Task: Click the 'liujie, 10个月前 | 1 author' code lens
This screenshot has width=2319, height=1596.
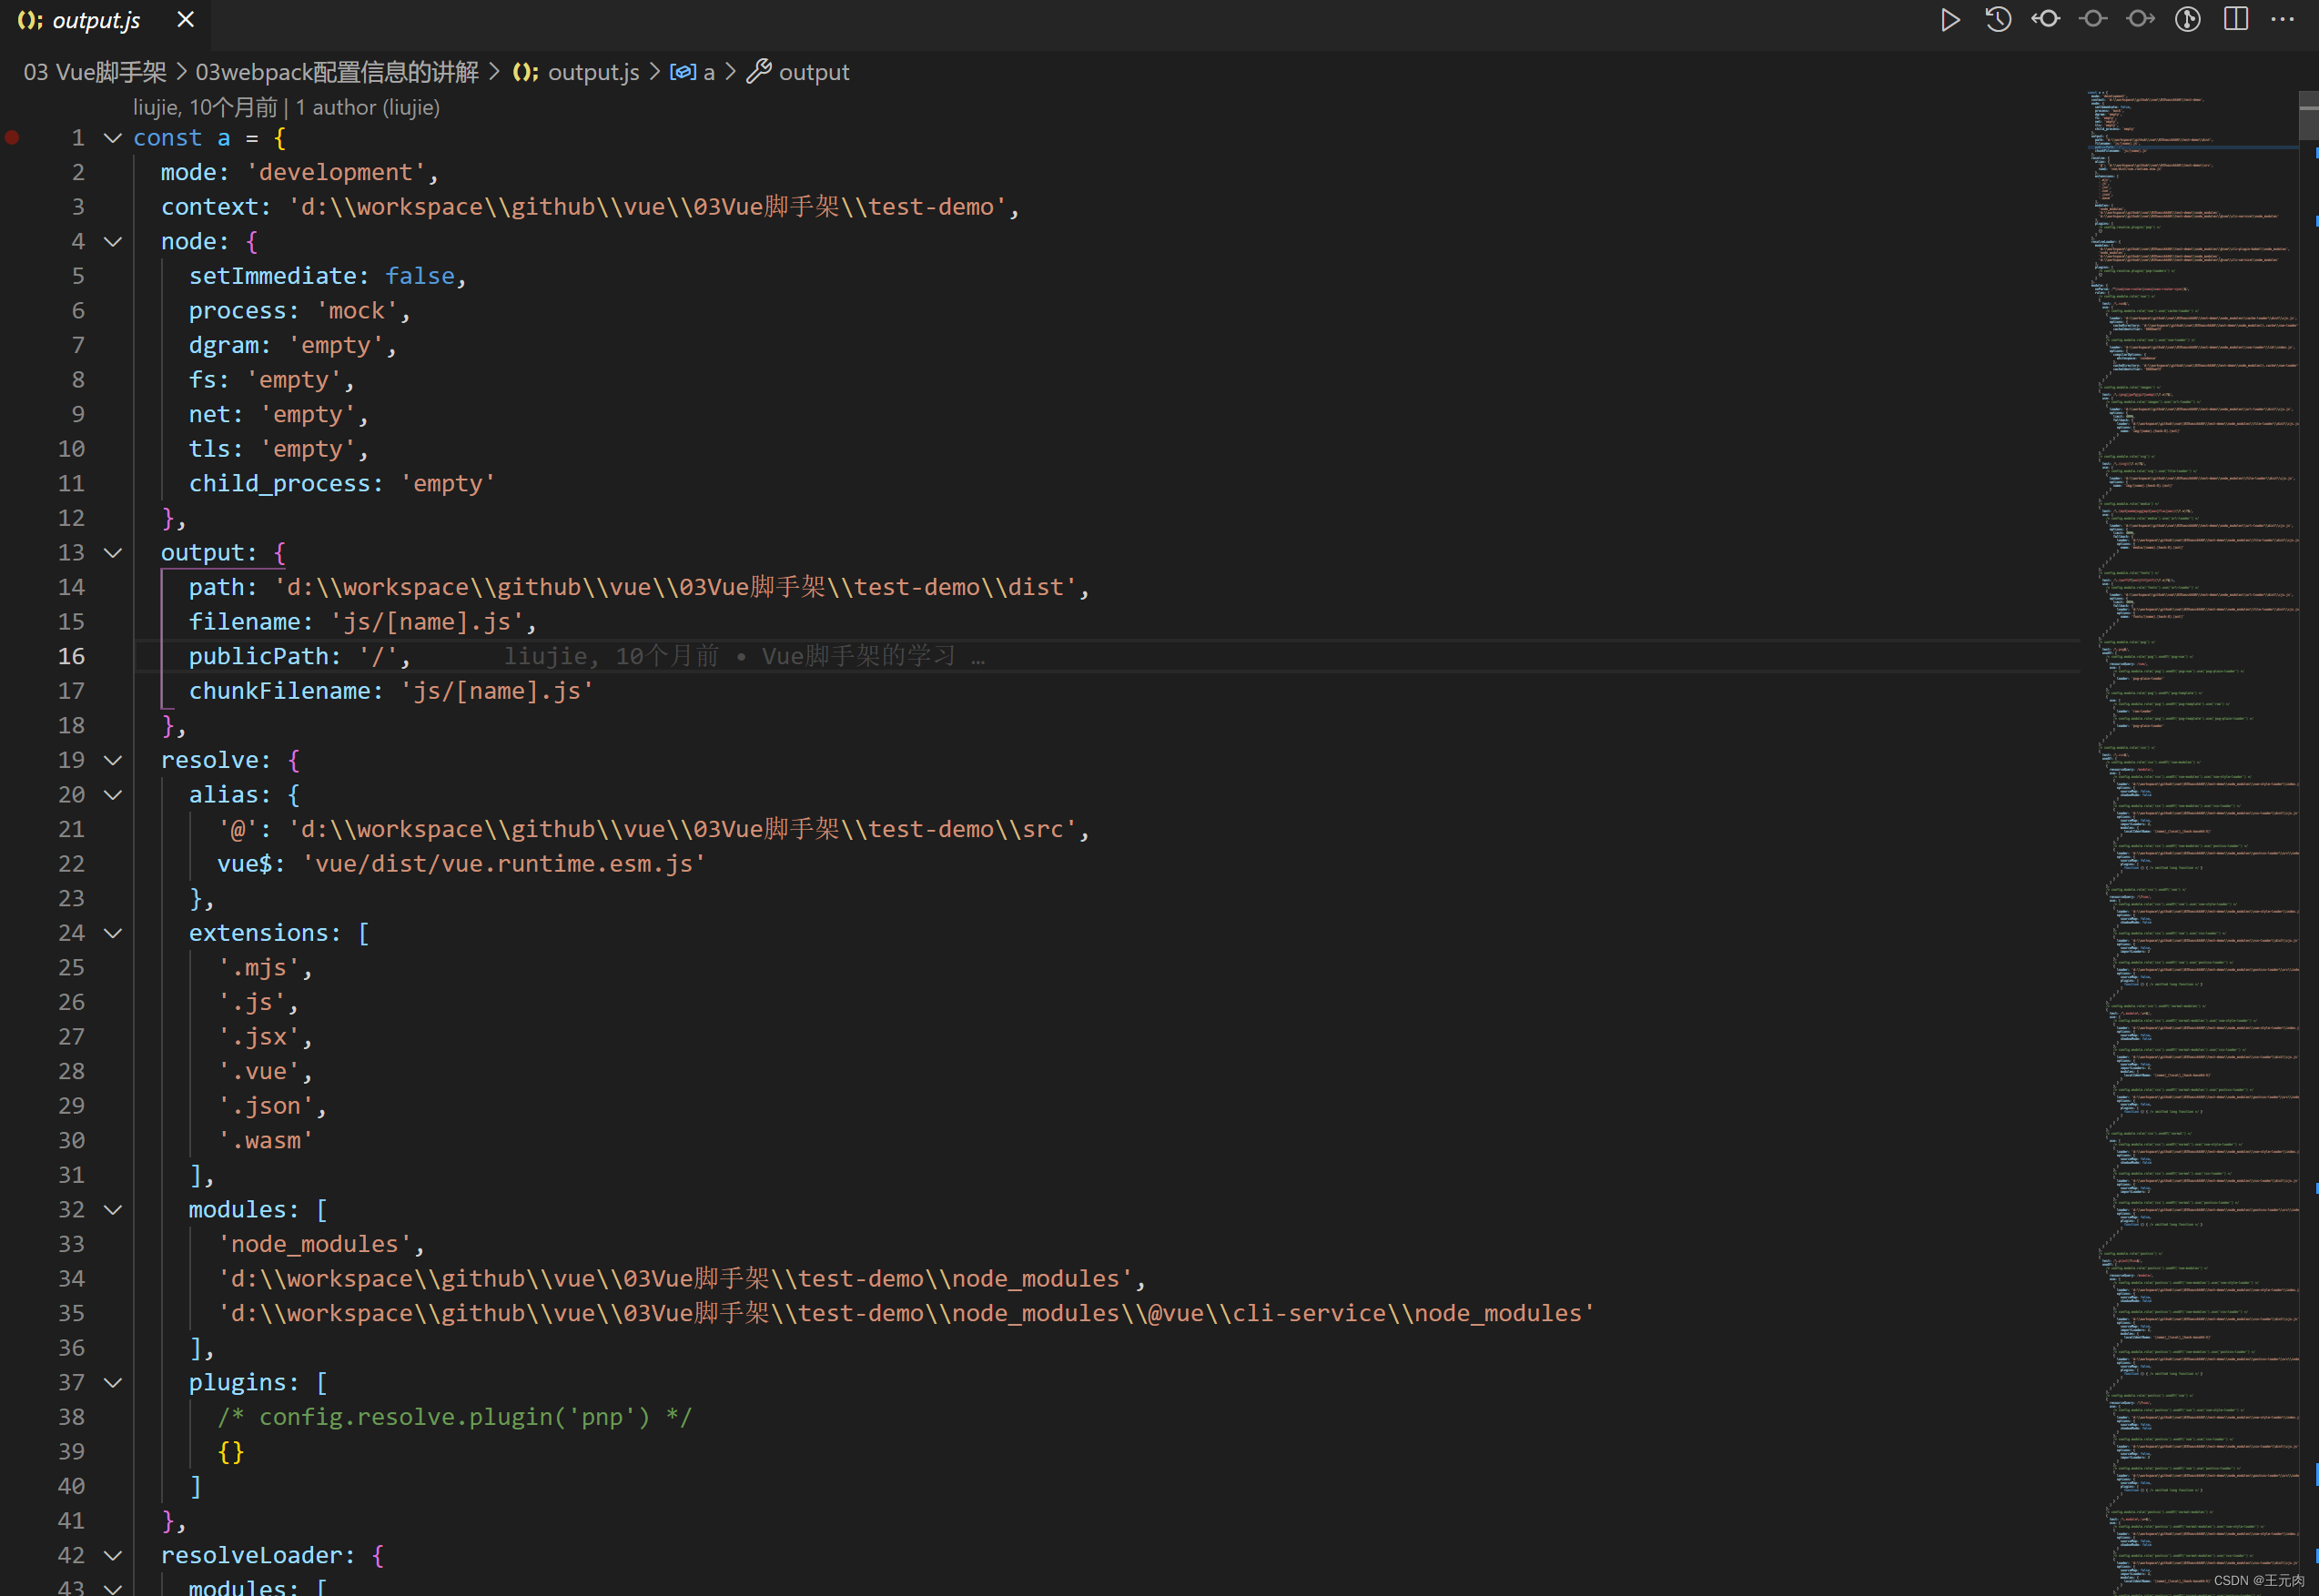Action: (x=286, y=107)
